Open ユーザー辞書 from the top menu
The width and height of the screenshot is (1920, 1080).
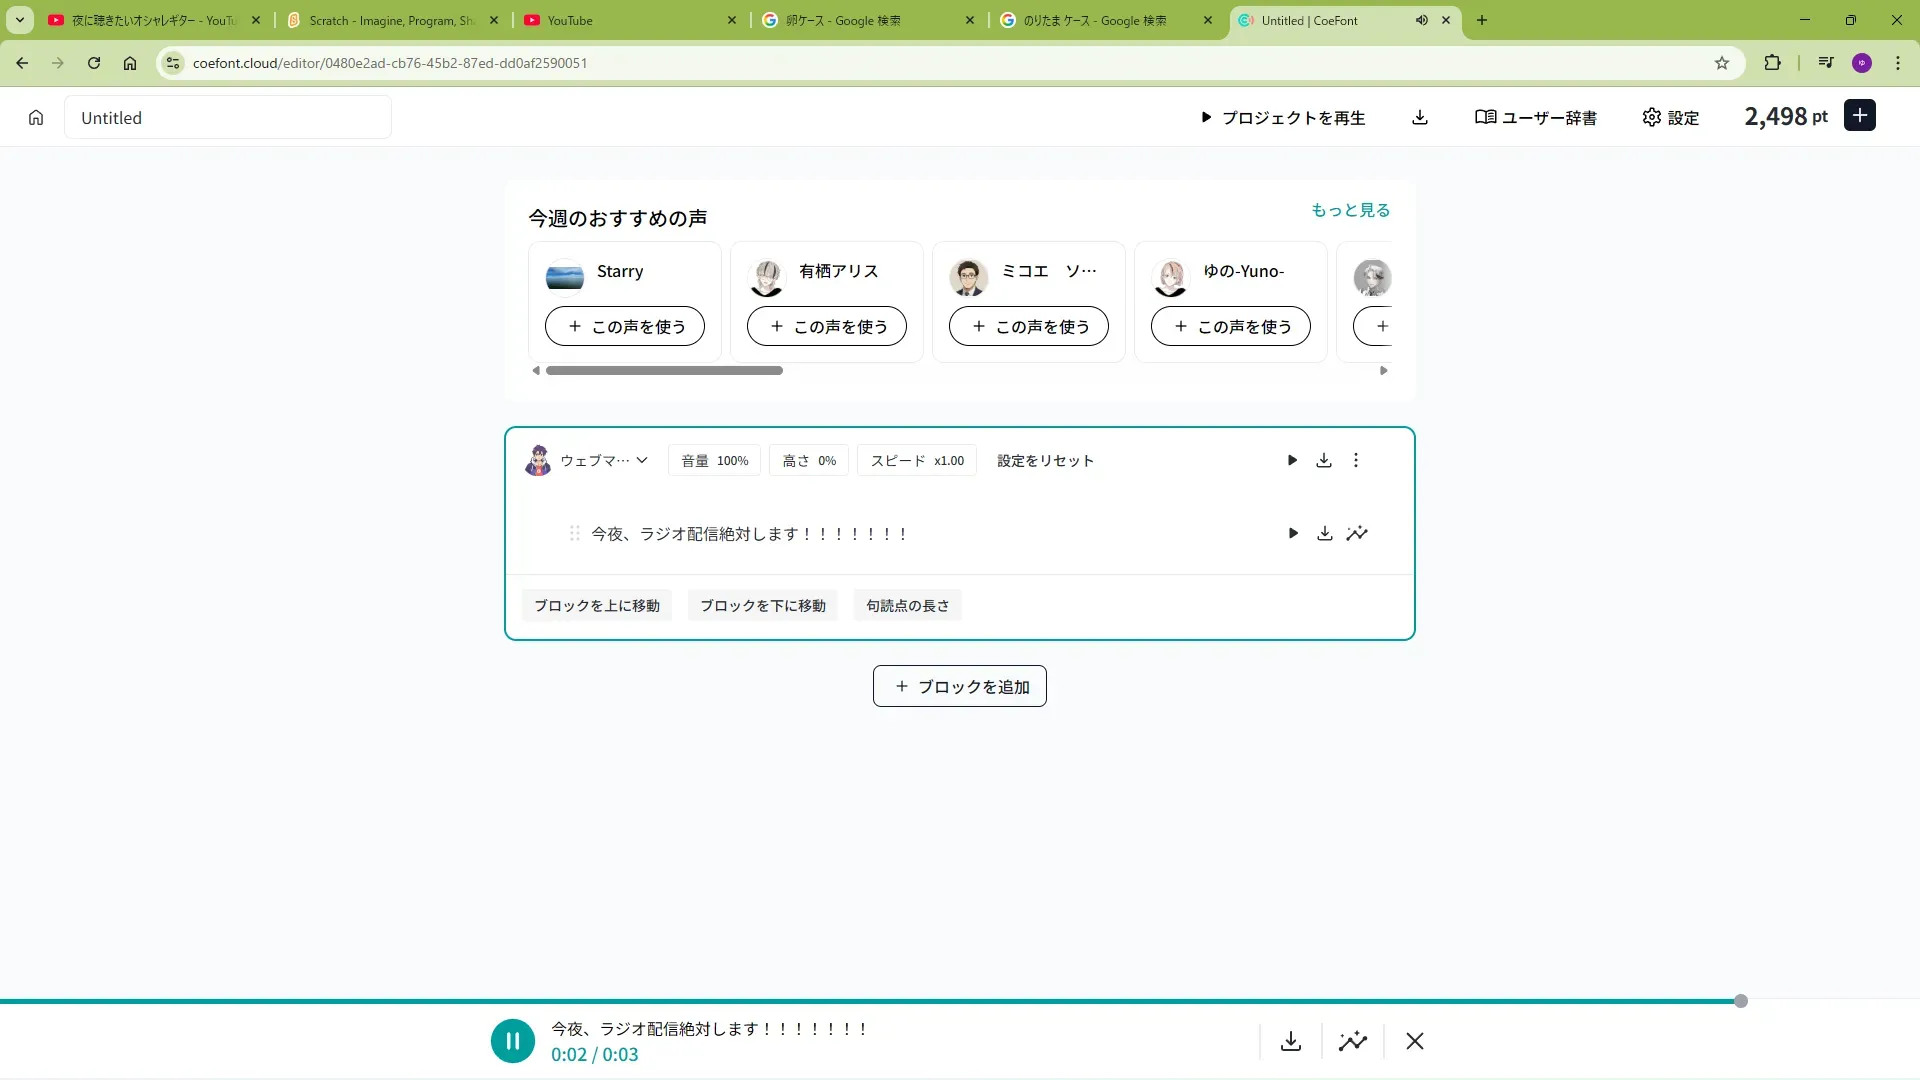(x=1536, y=118)
